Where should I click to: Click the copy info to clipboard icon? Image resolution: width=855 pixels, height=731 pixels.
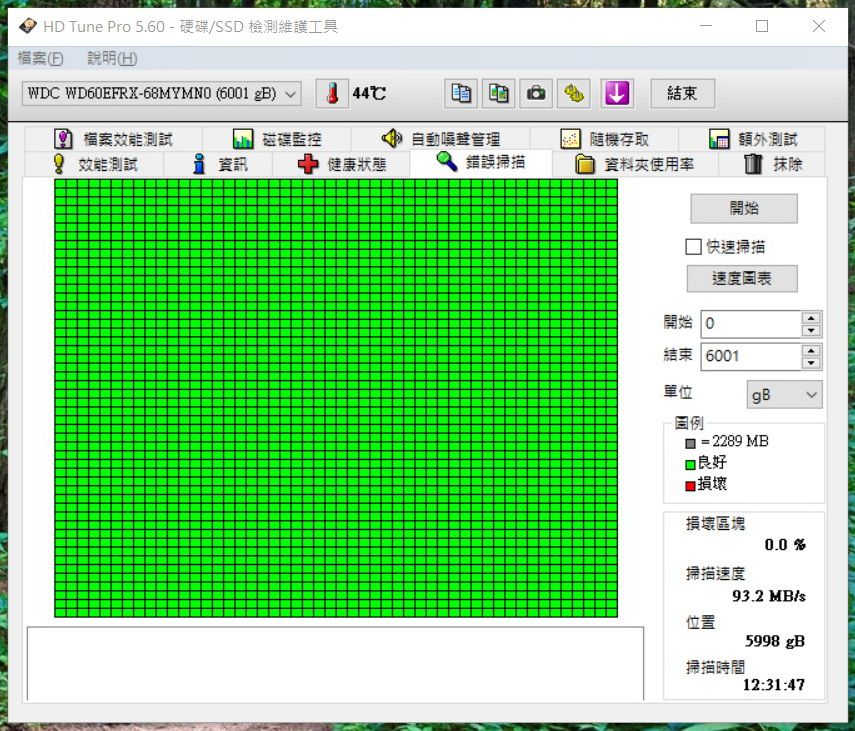pos(461,94)
